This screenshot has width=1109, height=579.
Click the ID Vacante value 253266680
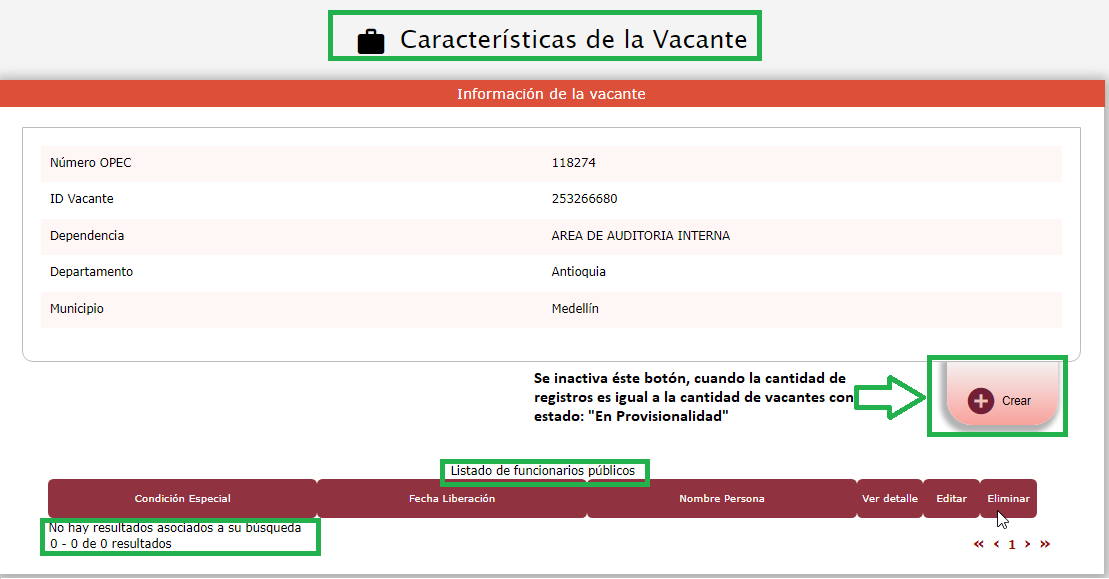pyautogui.click(x=584, y=199)
